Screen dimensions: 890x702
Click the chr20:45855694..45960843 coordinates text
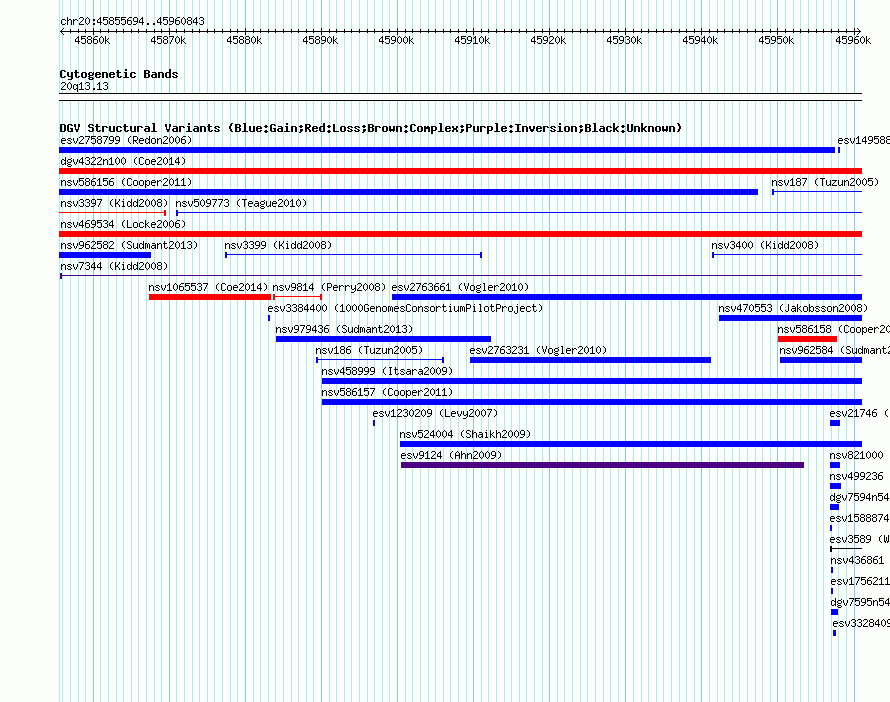click(x=132, y=21)
